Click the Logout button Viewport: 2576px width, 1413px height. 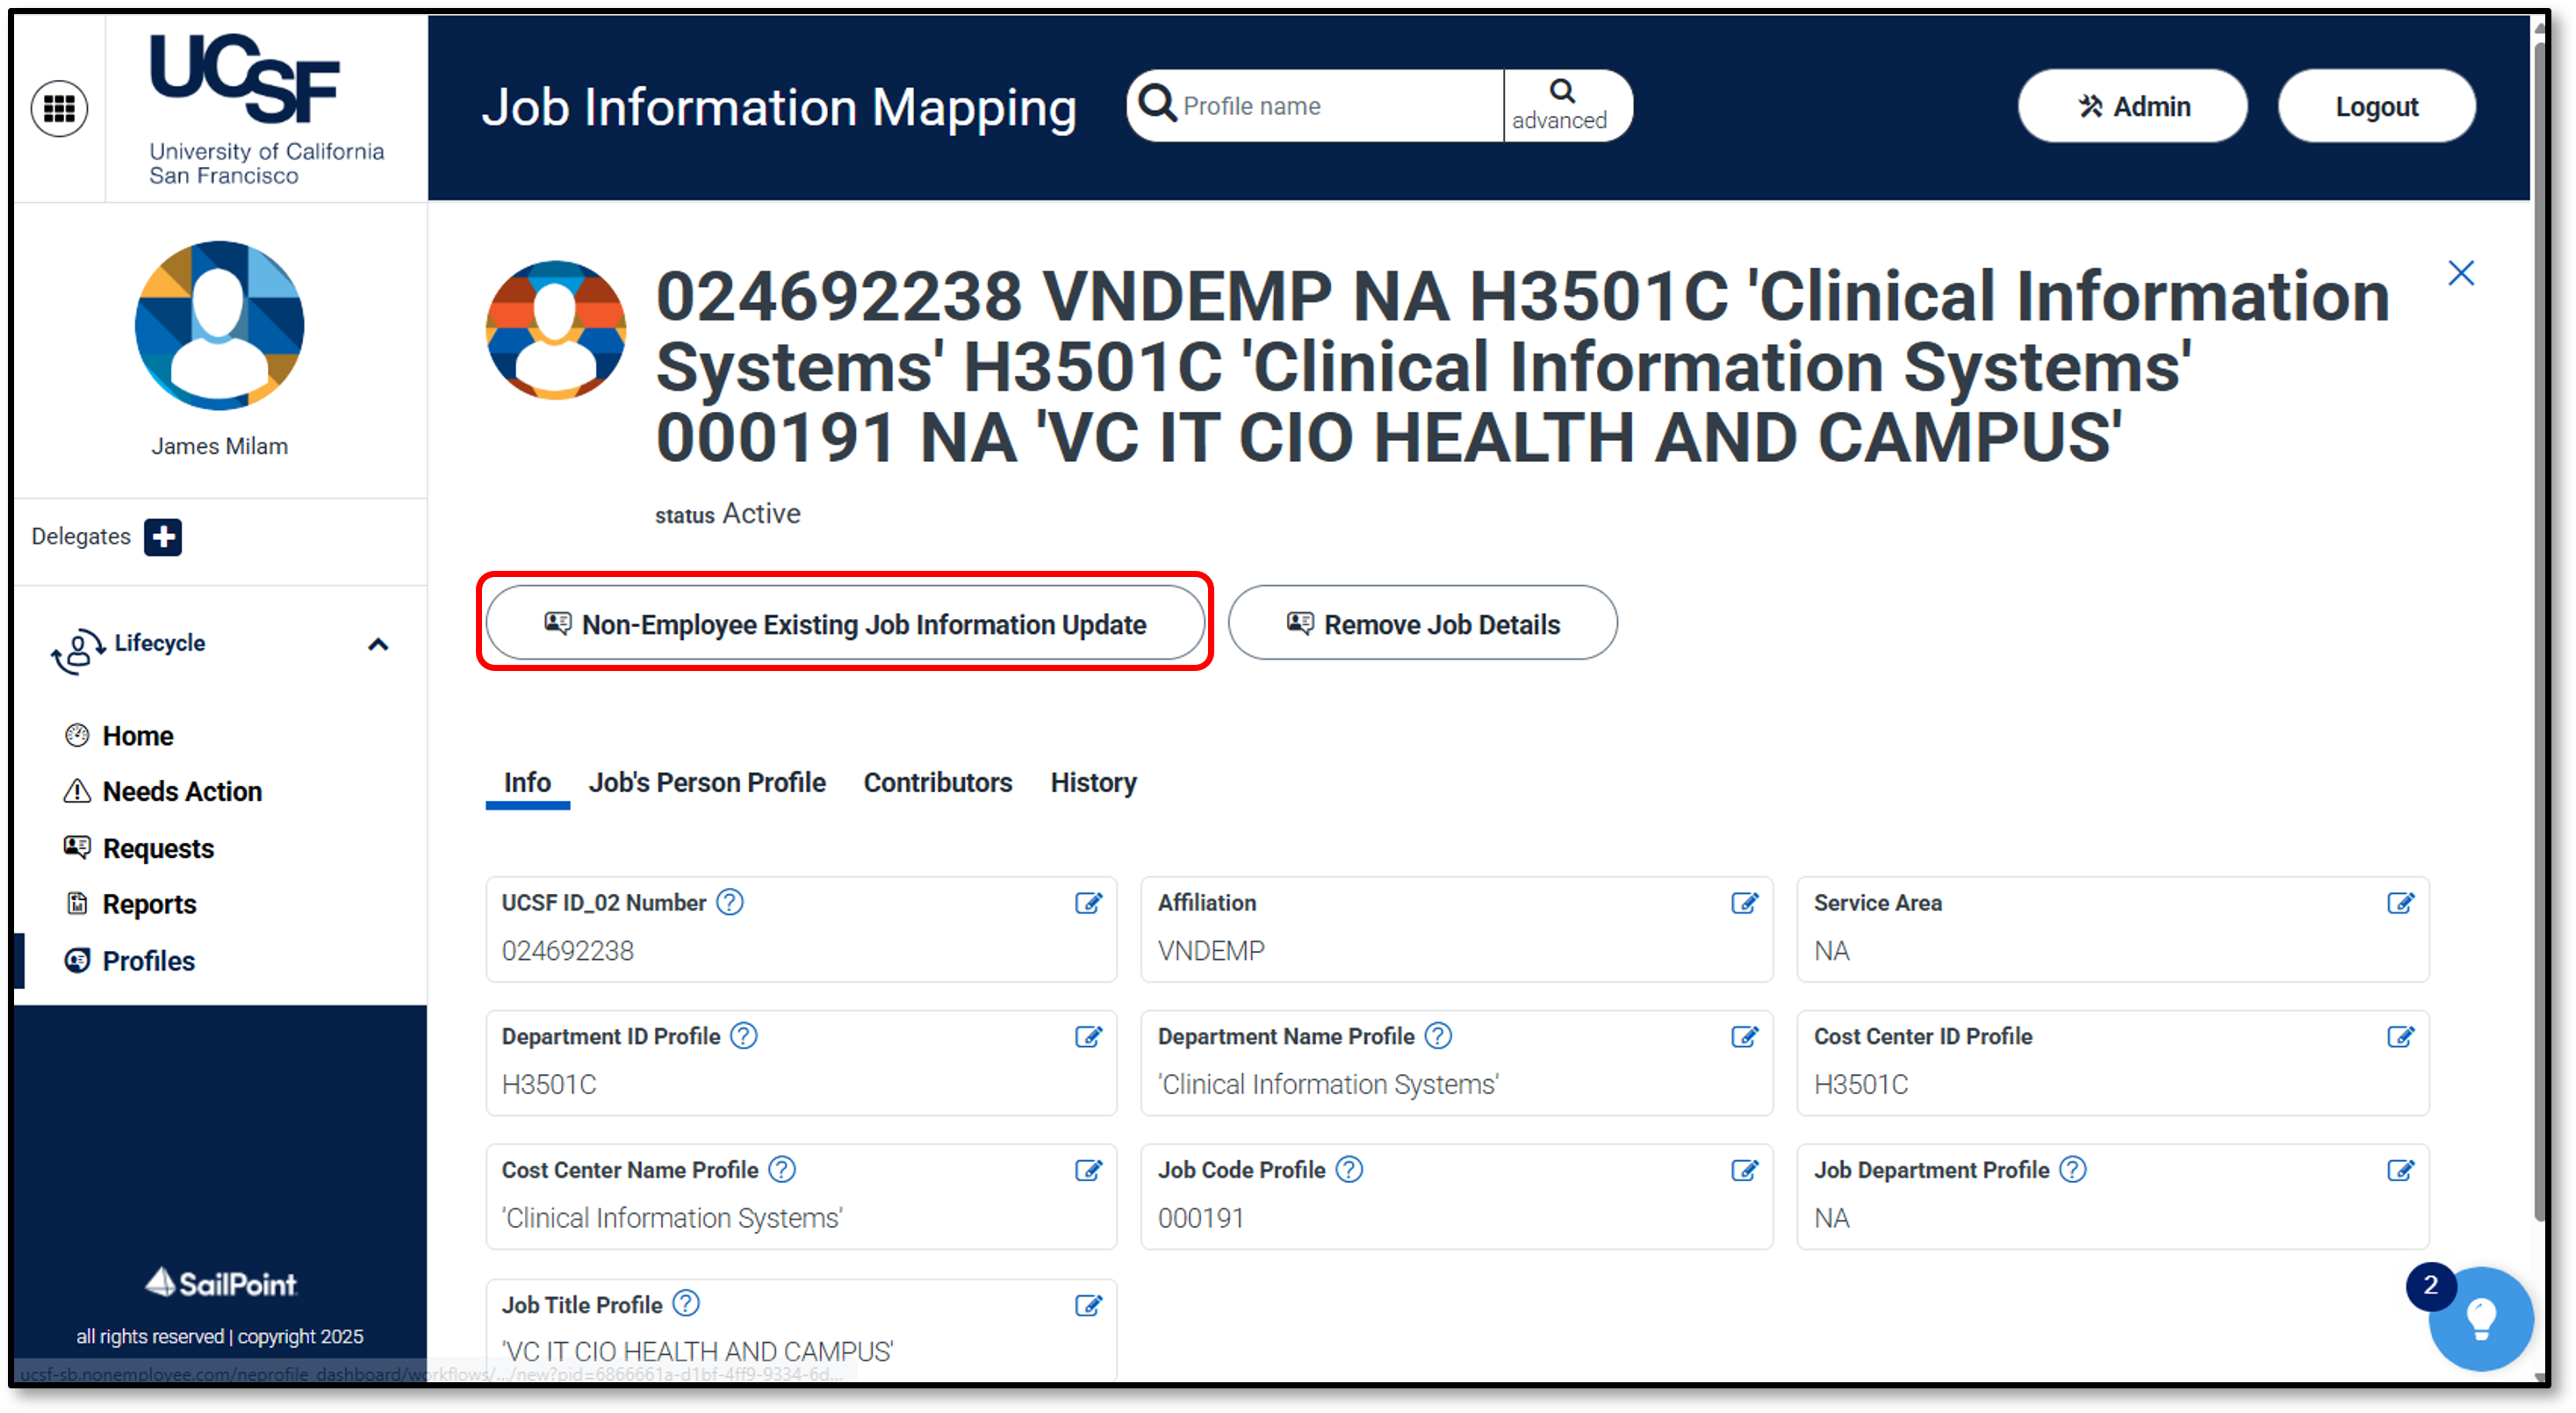[2376, 106]
